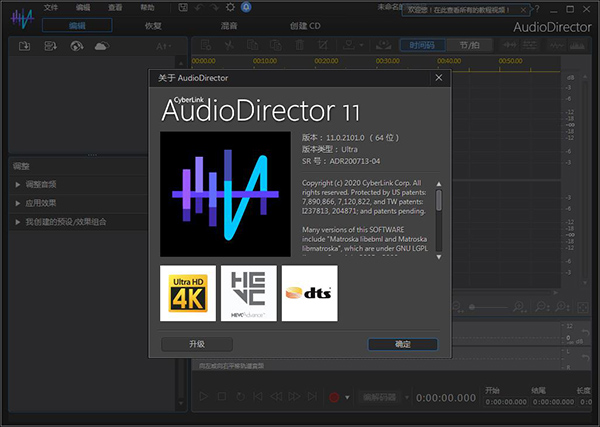Open the record options dropdown arrow
Image resolution: width=600 pixels, height=427 pixels.
point(347,398)
